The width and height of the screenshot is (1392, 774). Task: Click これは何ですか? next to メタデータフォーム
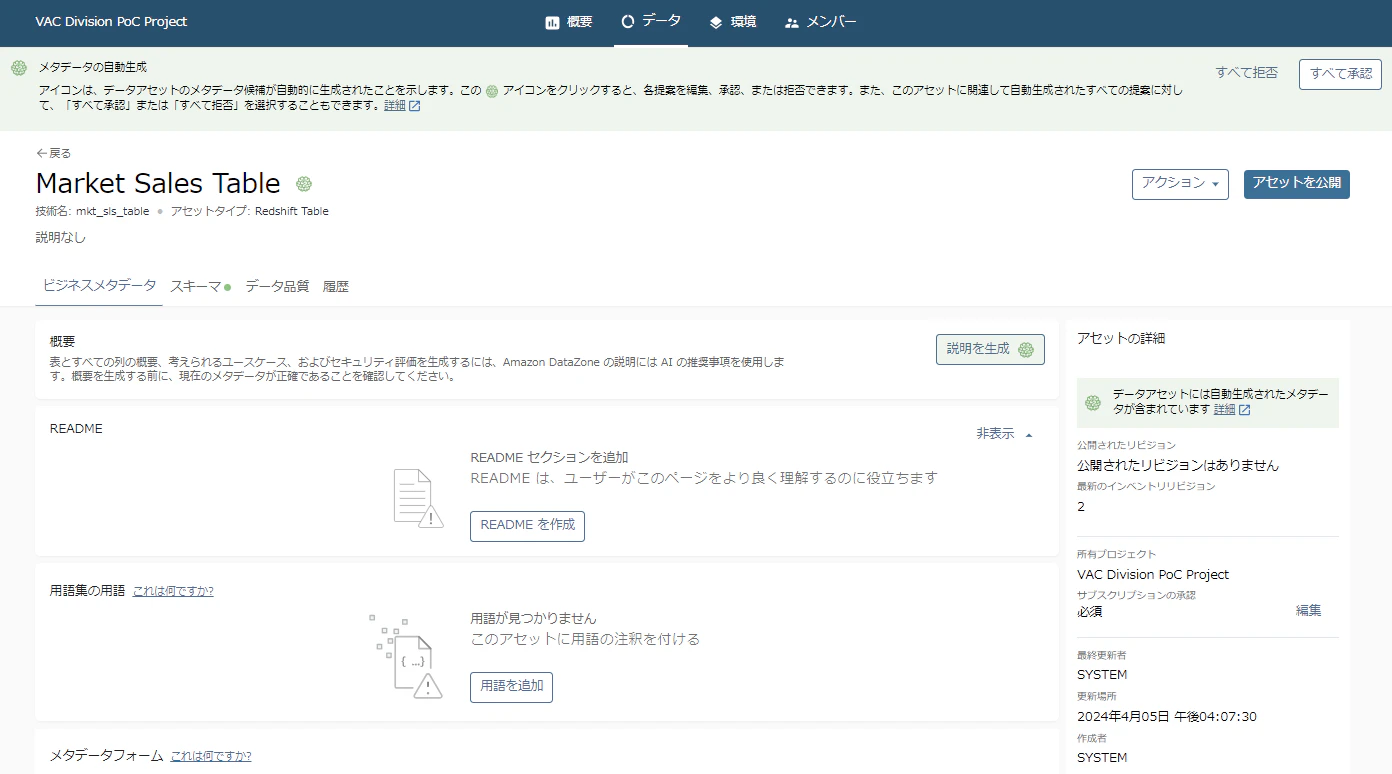pyautogui.click(x=210, y=756)
